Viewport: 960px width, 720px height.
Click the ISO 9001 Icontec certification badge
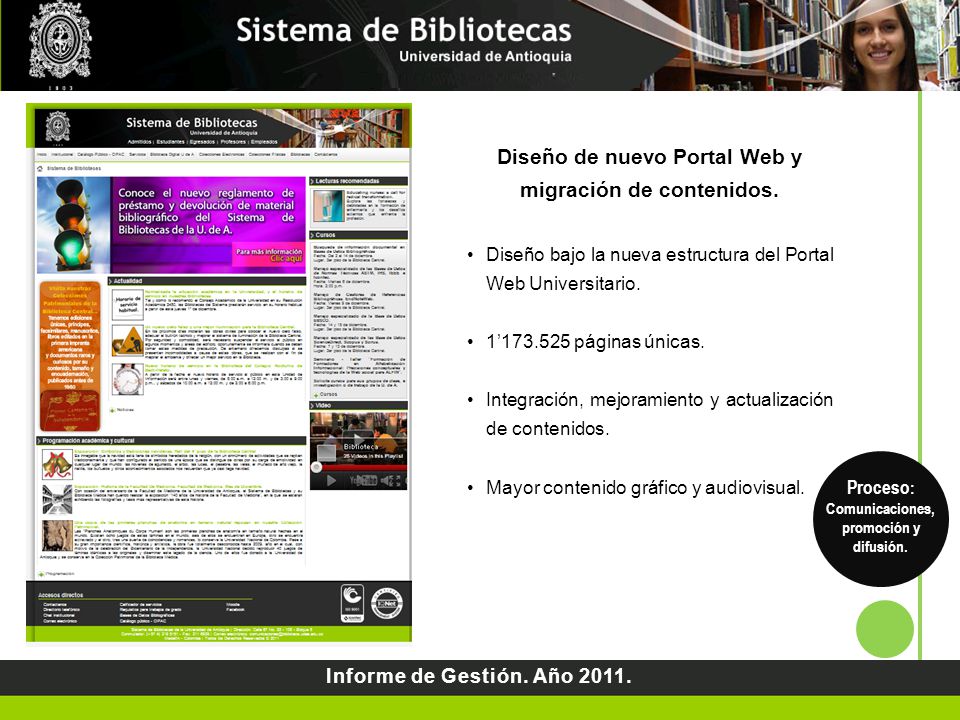pos(352,603)
